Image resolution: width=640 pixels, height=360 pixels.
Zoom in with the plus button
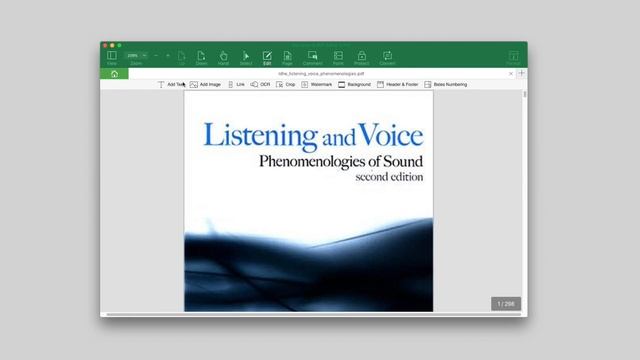tap(168, 56)
